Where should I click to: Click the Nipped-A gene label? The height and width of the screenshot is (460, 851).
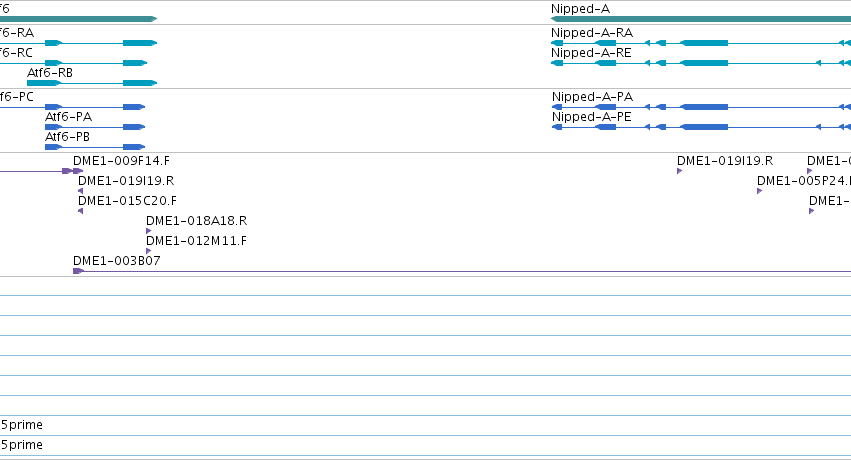(x=580, y=9)
